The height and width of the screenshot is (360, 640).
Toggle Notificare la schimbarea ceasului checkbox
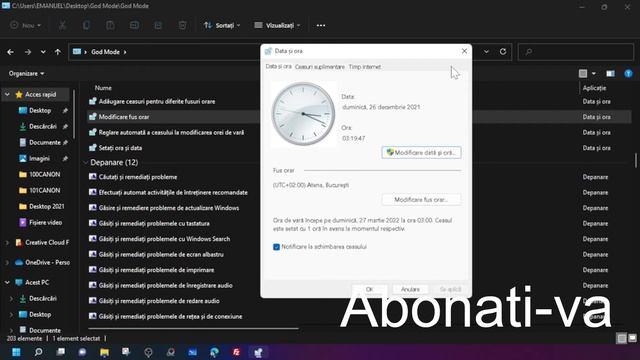(276, 247)
